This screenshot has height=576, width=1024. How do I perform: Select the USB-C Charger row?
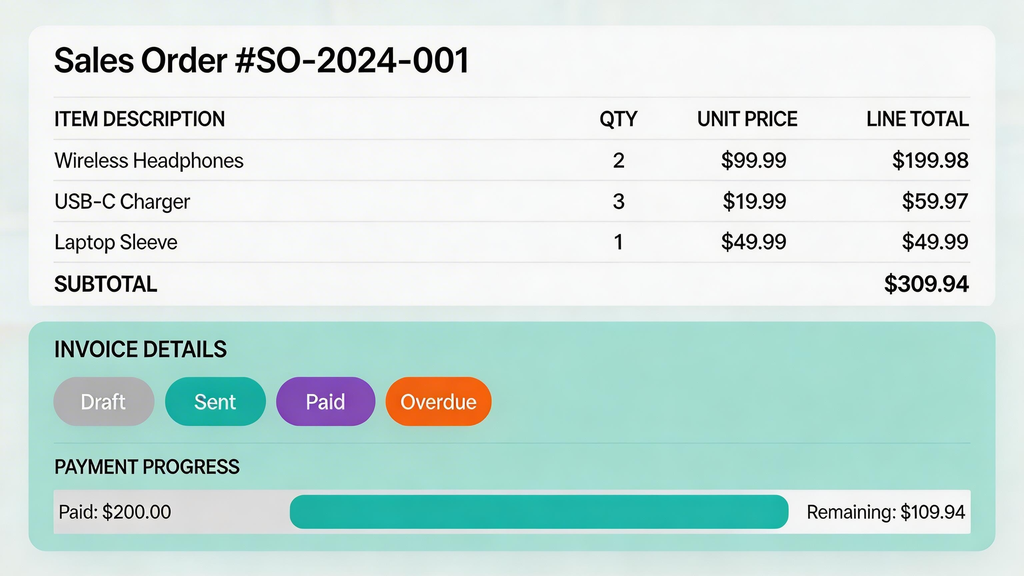point(122,201)
